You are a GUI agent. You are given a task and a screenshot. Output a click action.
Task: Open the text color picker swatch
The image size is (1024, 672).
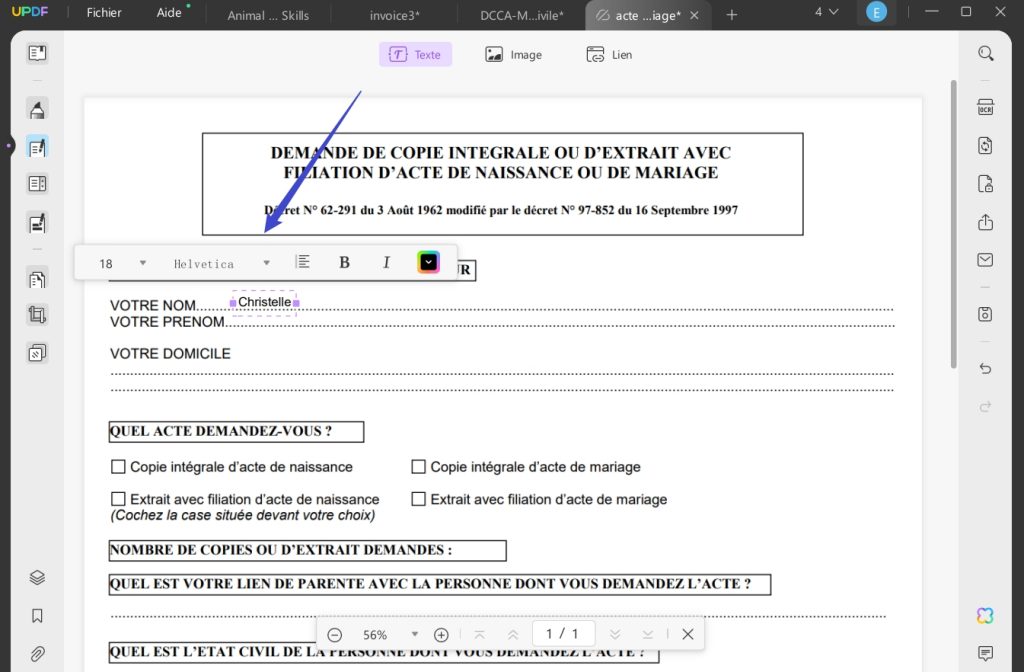click(x=428, y=261)
